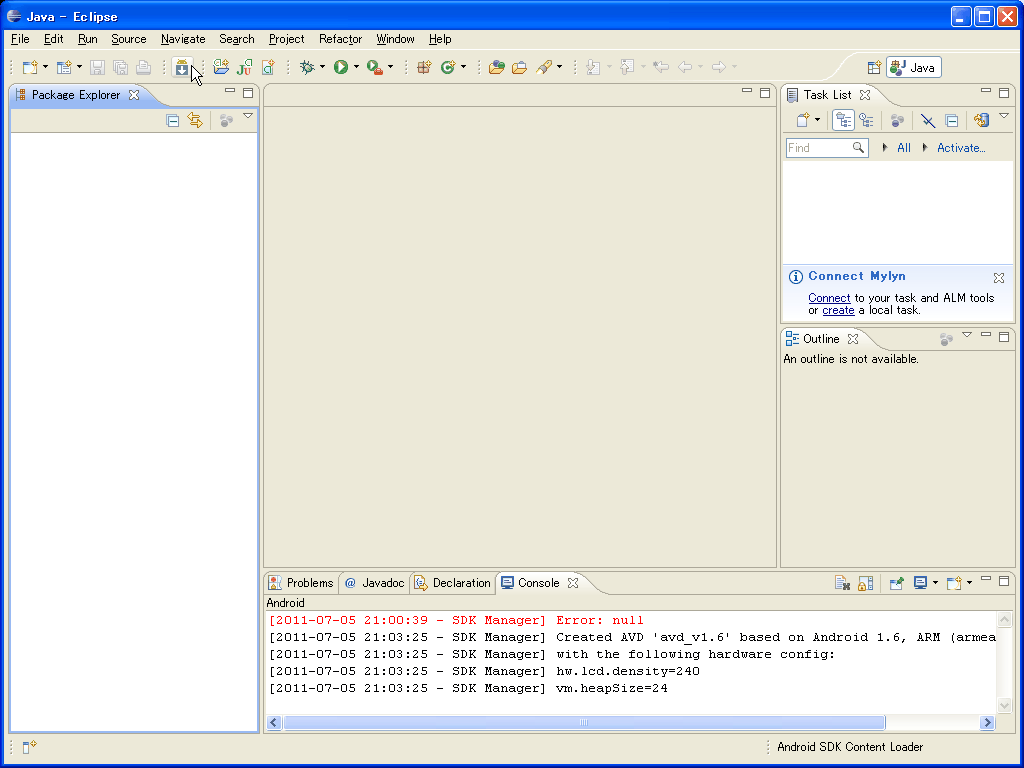Screen dimensions: 1024x768
Task: Select the Console tab
Action: point(539,583)
